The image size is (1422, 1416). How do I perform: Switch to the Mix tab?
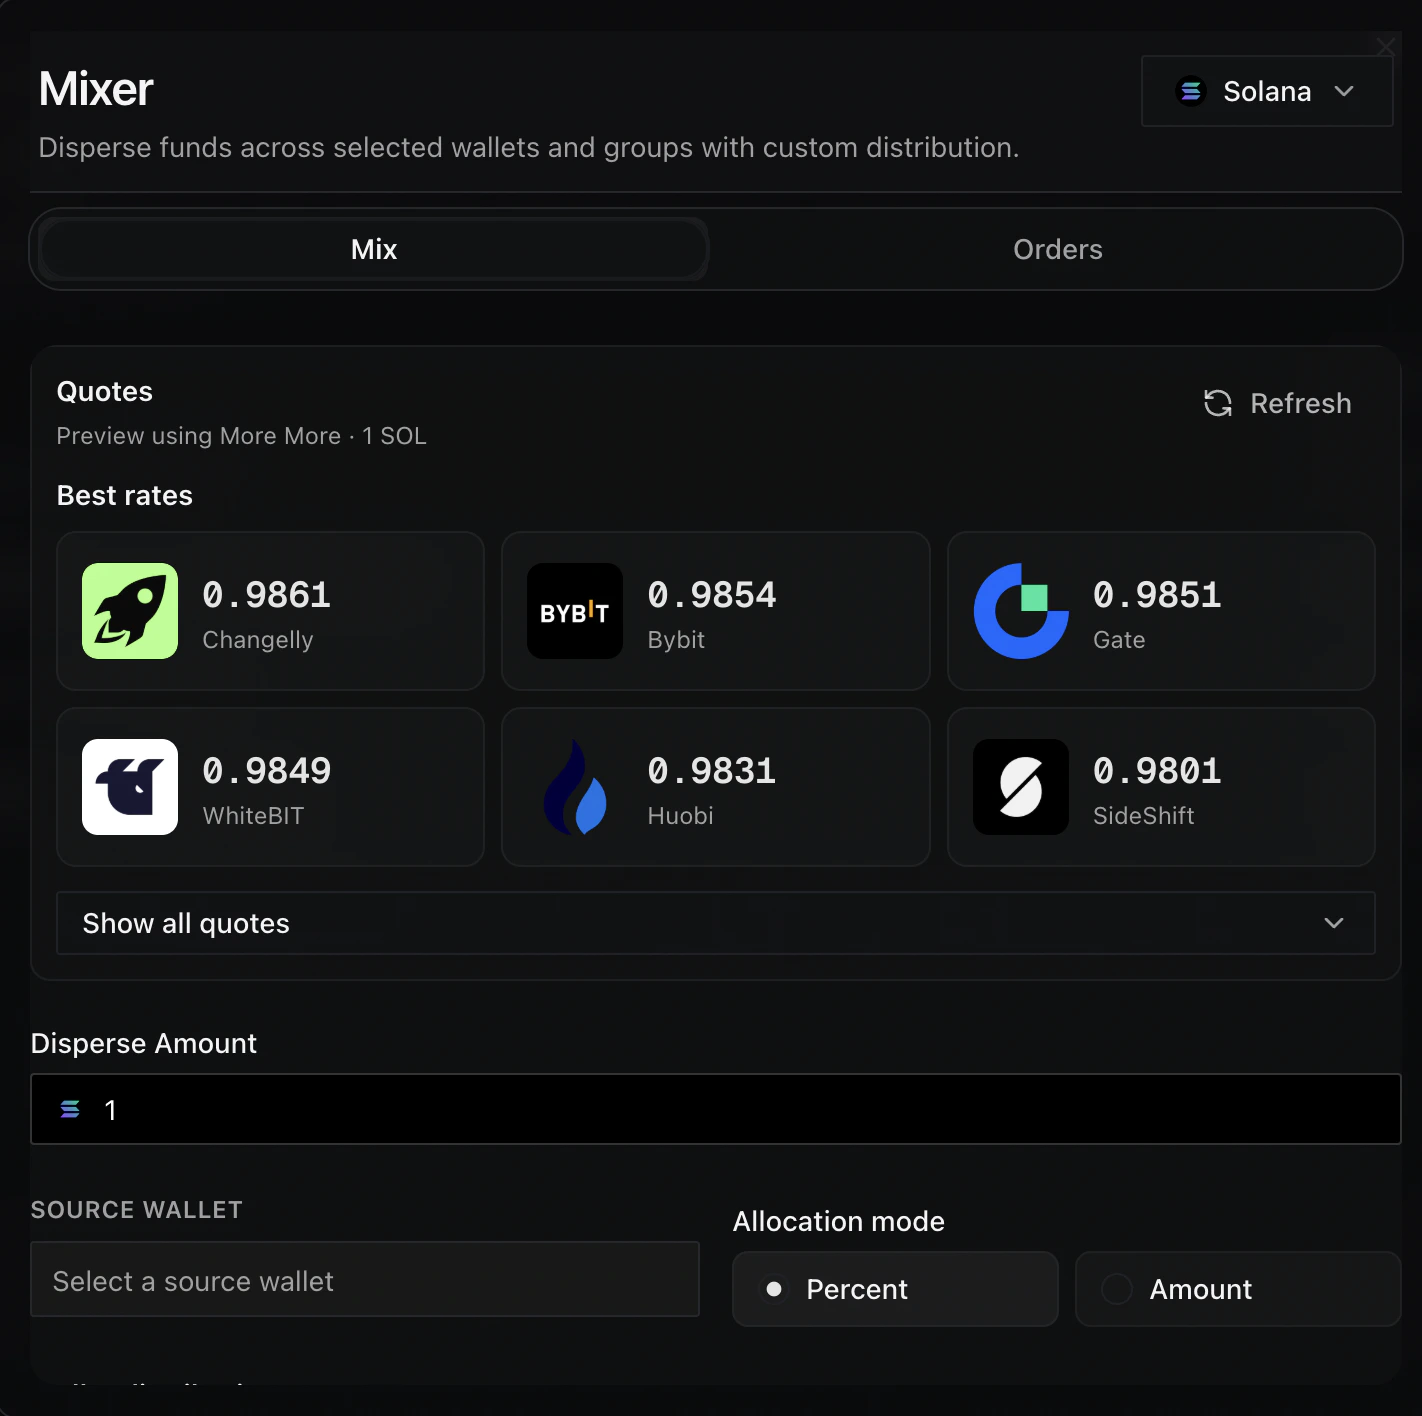point(374,249)
